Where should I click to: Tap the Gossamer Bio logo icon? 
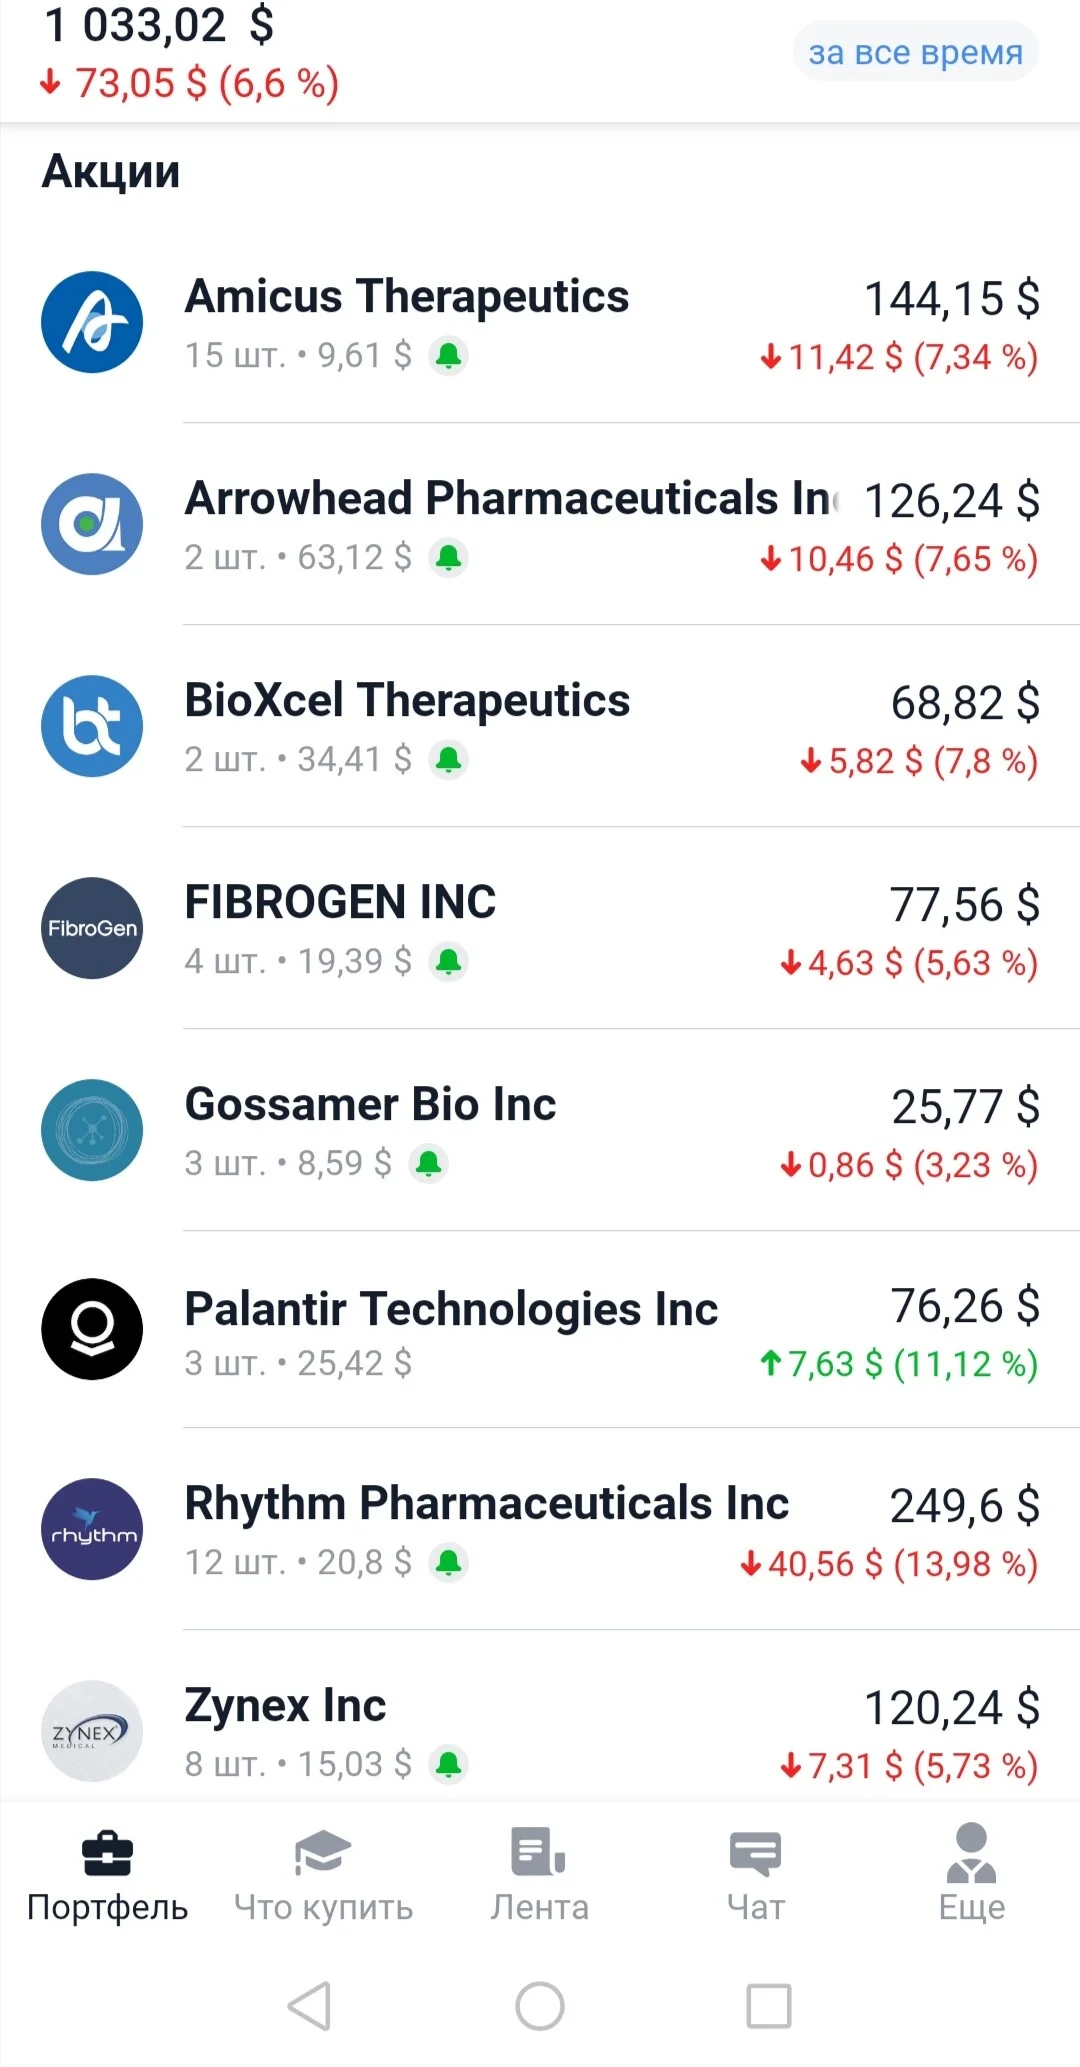pos(92,1130)
